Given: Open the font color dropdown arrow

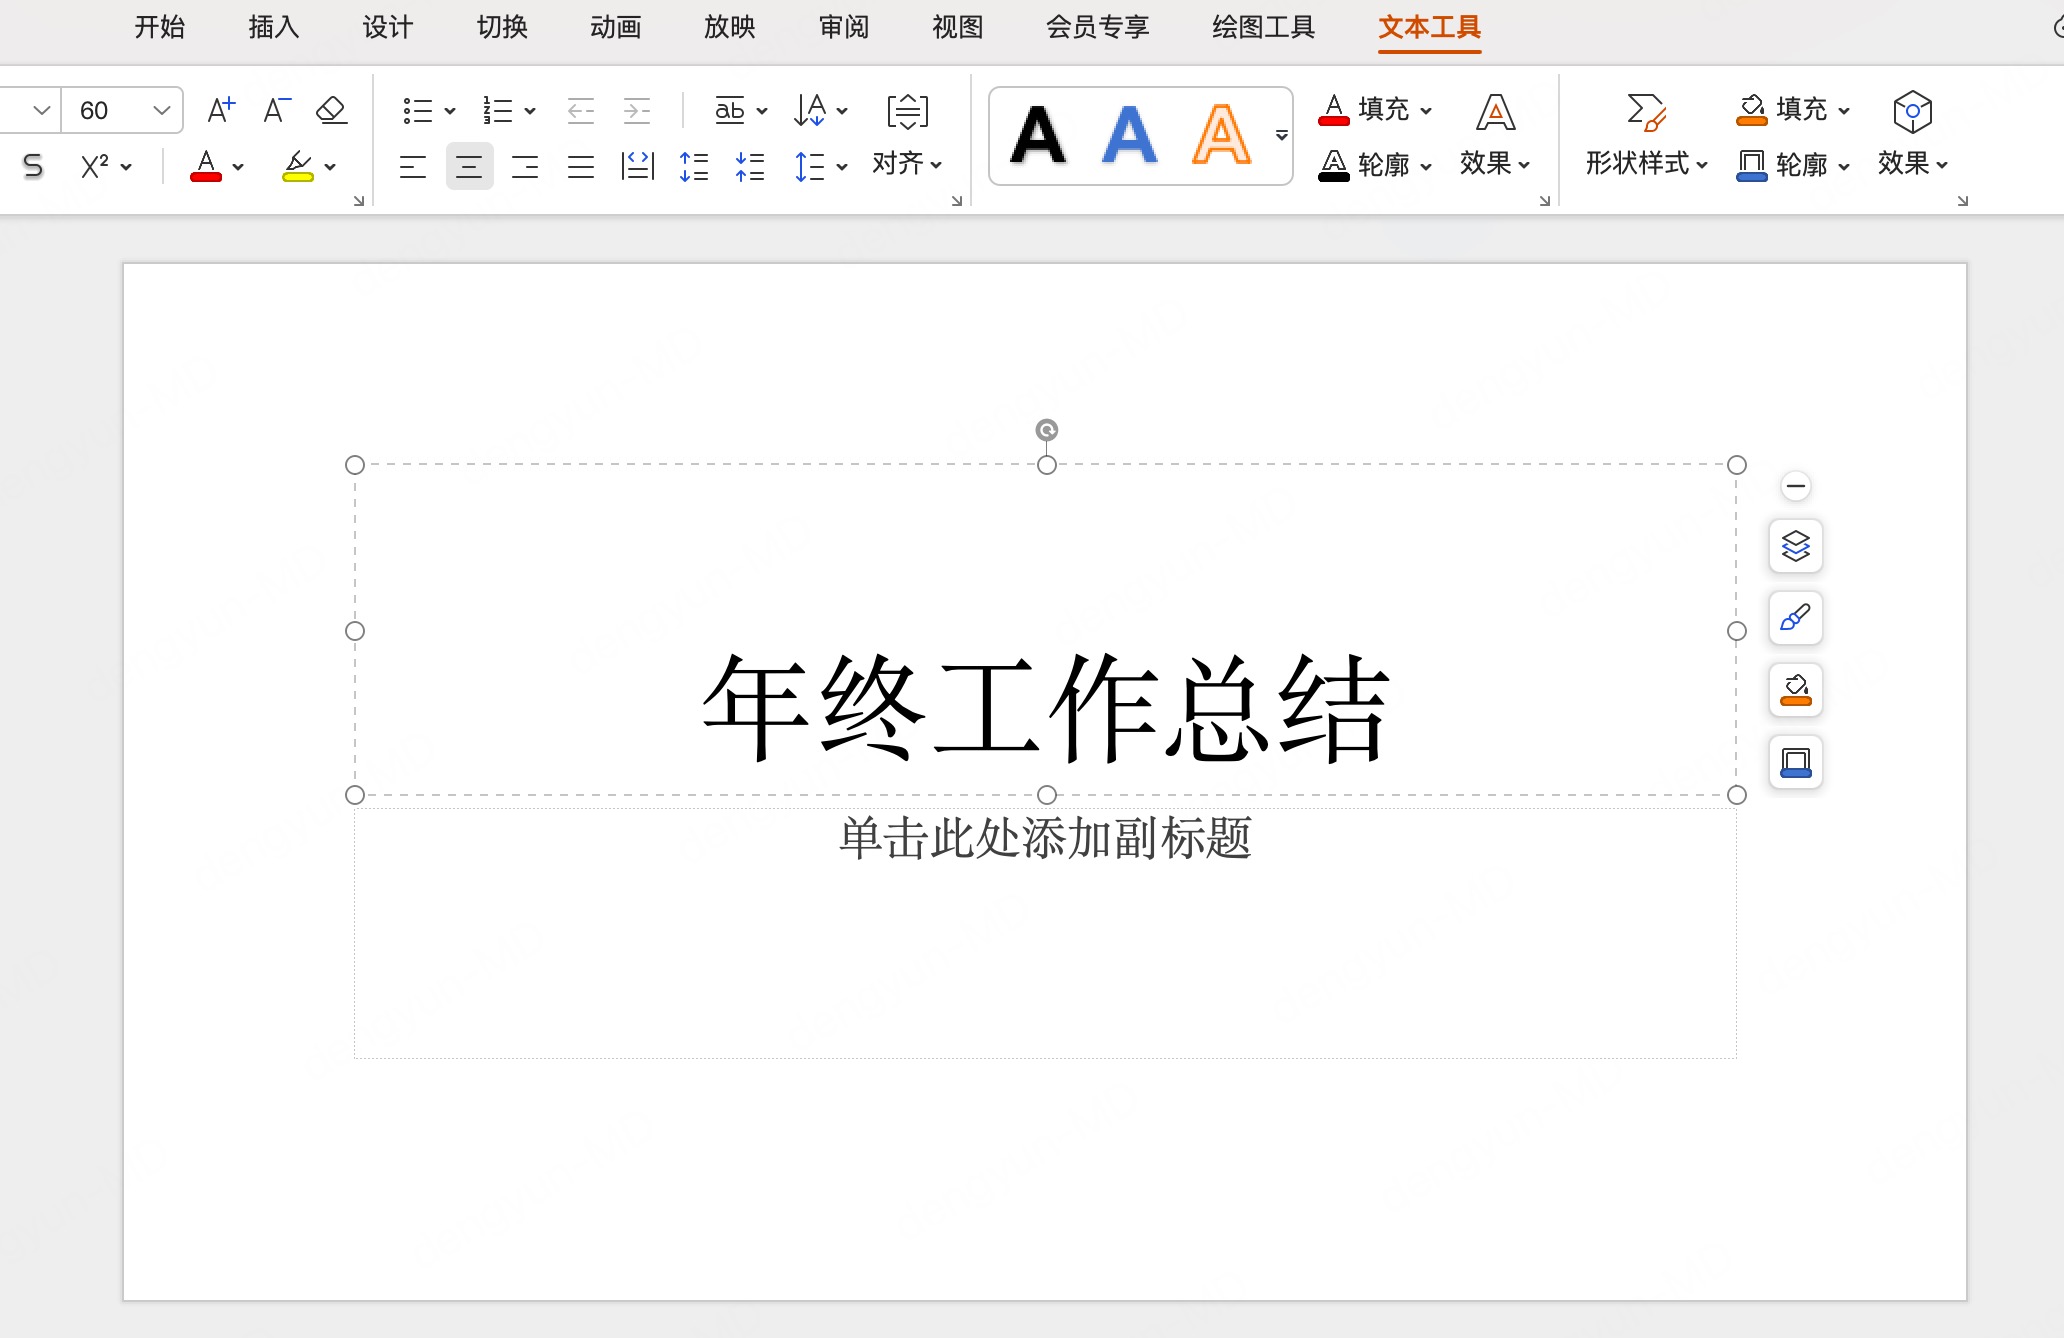Looking at the screenshot, I should coord(238,167).
